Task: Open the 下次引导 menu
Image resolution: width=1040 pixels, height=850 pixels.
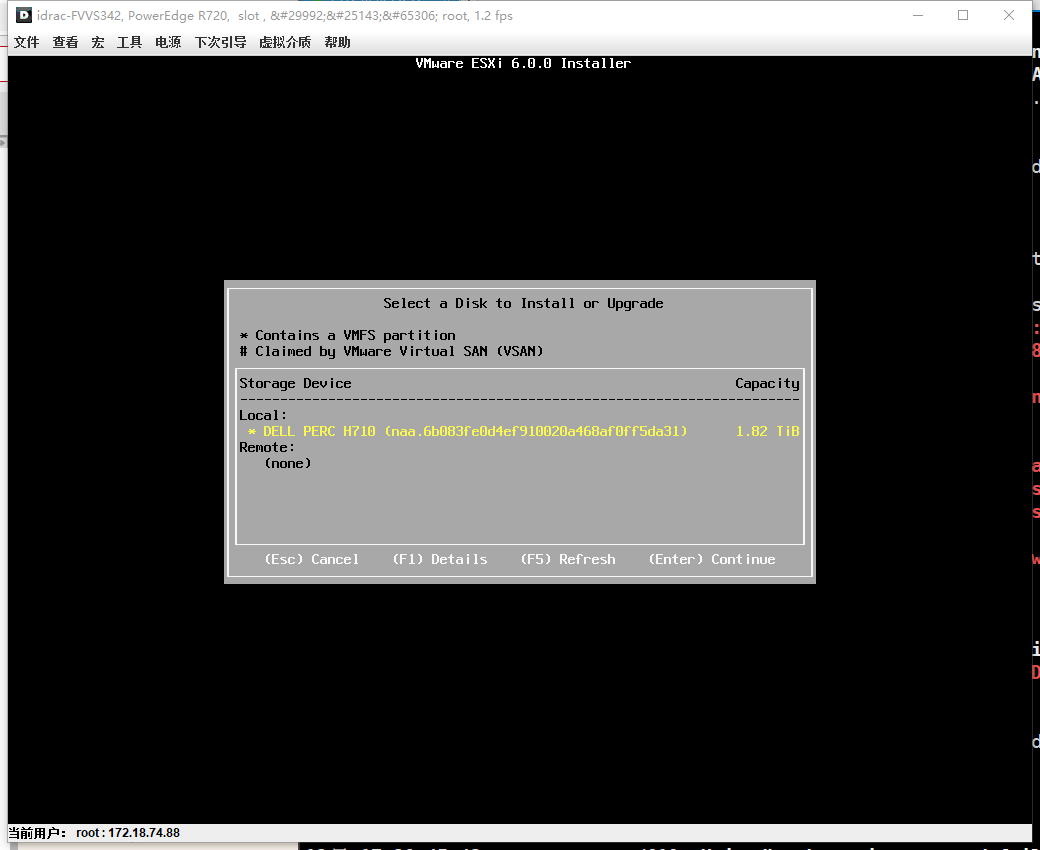Action: [x=220, y=42]
